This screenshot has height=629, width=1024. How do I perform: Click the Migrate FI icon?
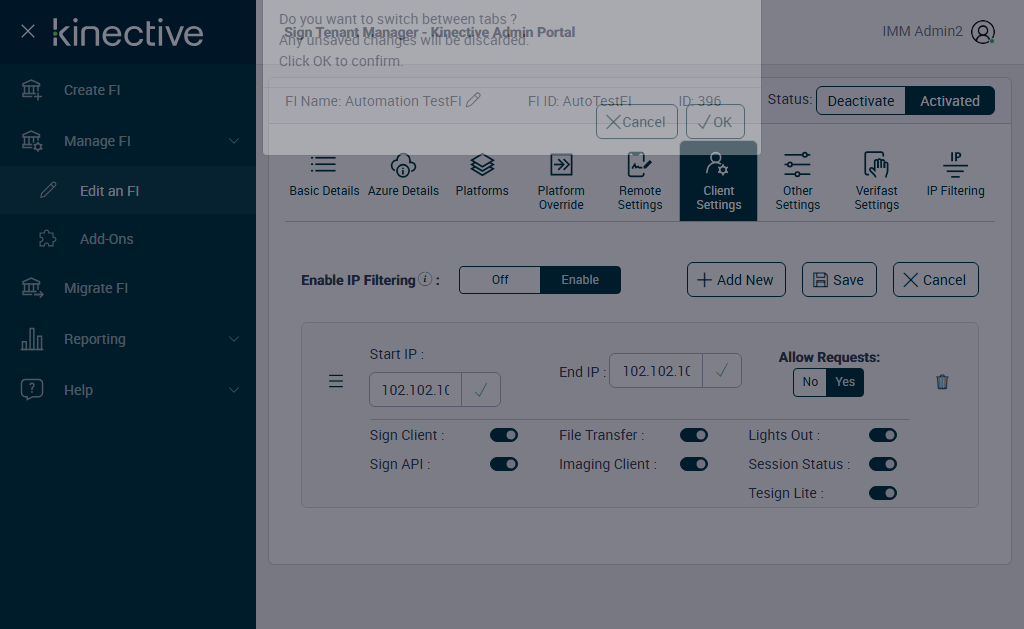click(x=32, y=287)
